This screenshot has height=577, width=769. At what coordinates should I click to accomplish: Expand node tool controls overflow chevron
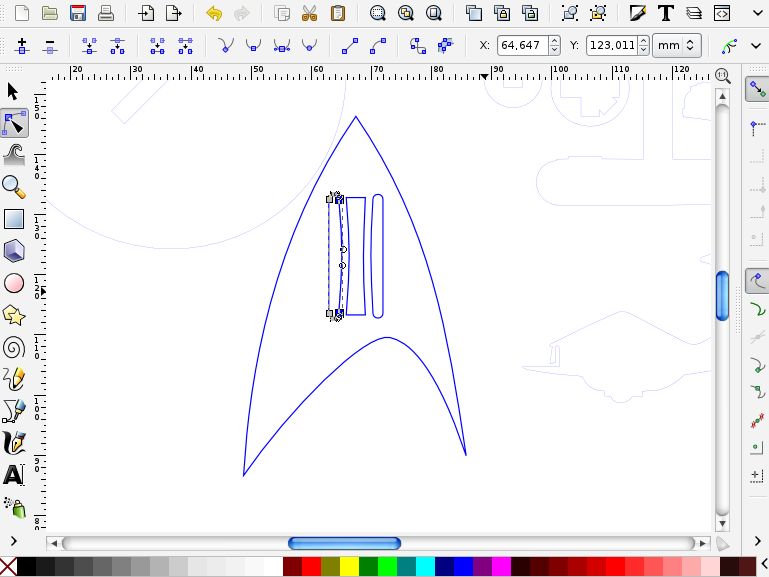pos(756,46)
